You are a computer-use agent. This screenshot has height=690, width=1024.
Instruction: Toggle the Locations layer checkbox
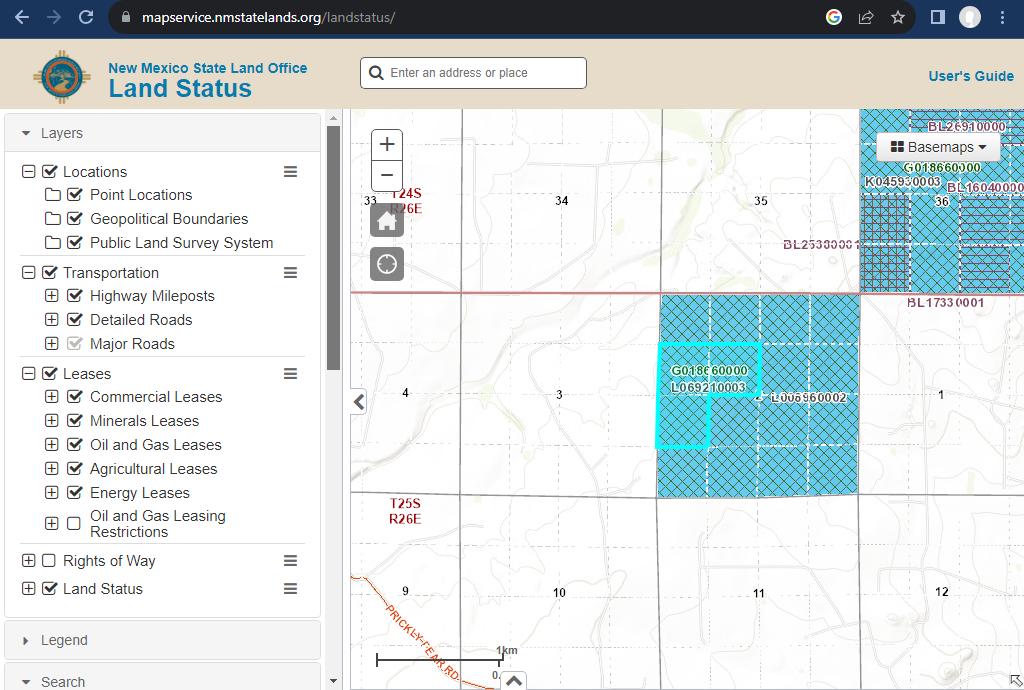click(50, 172)
